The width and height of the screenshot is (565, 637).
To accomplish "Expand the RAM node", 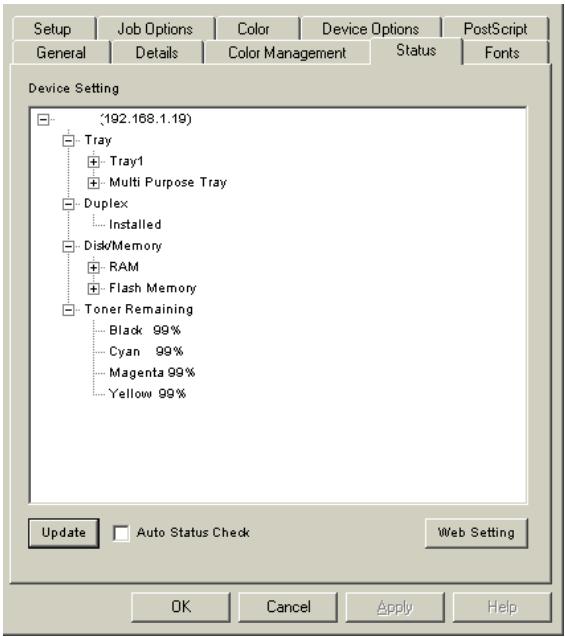I will [x=93, y=268].
